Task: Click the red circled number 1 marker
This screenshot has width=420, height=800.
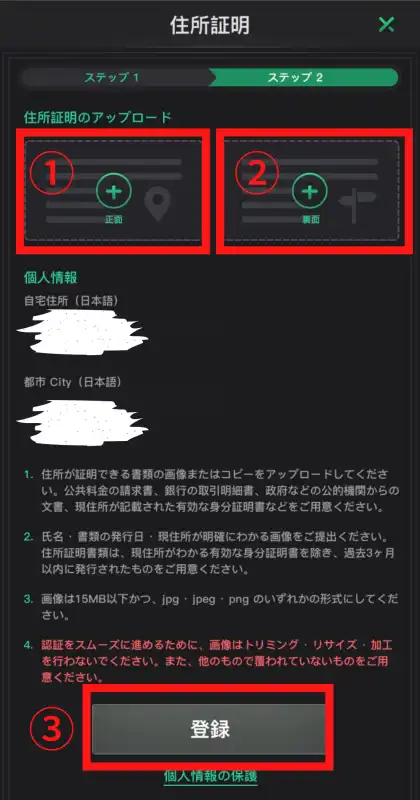Action: (x=52, y=174)
